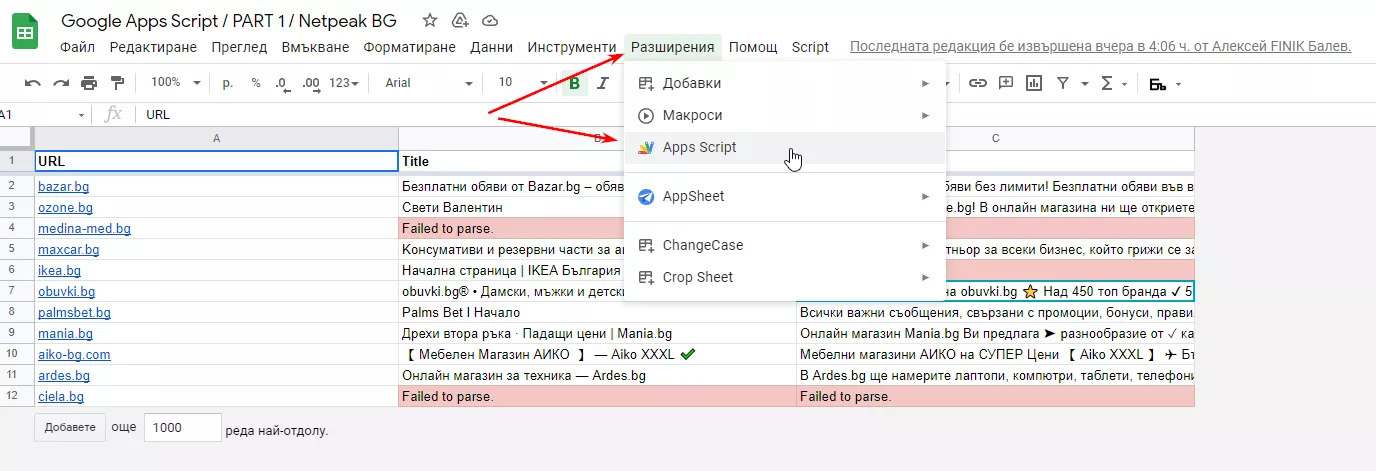This screenshot has width=1376, height=471.
Task: Open the custom Script menu
Action: point(810,47)
